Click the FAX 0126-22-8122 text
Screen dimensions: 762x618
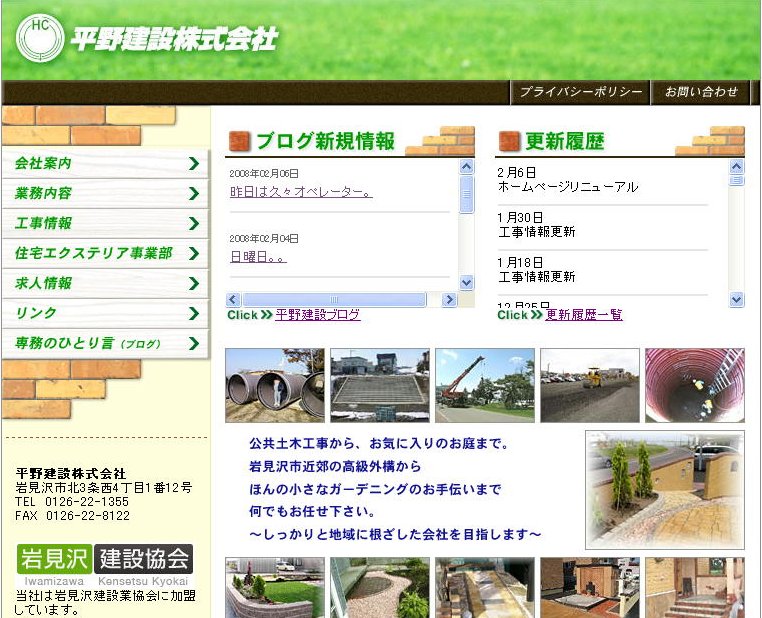coord(72,515)
